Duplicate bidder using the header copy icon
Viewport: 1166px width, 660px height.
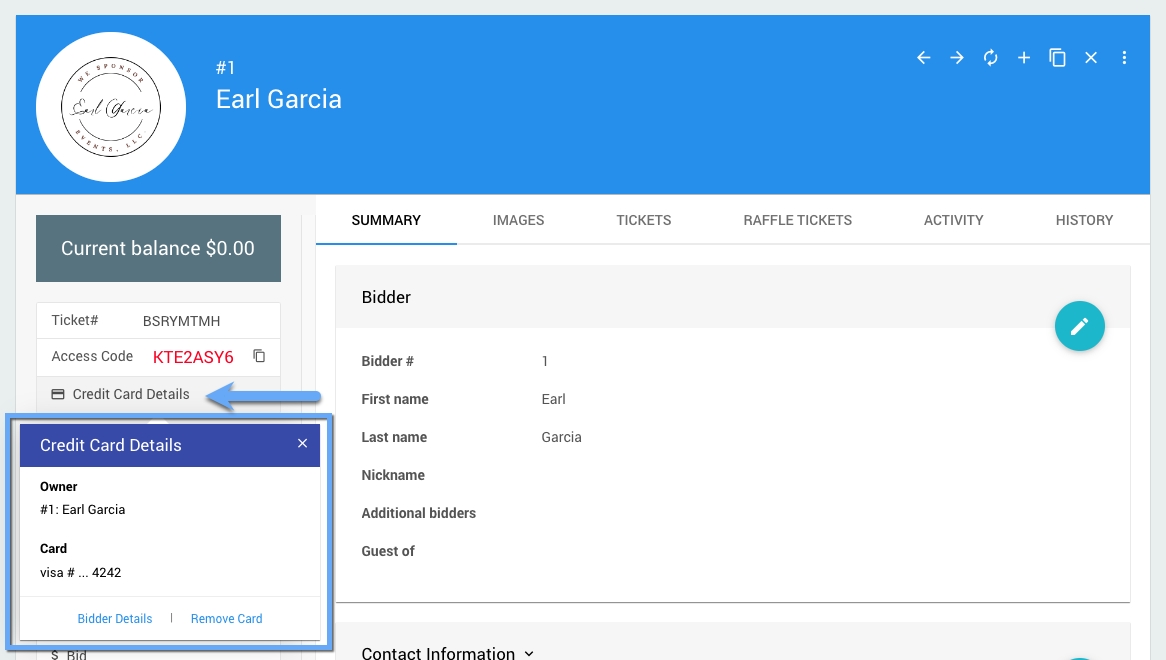[x=1057, y=58]
